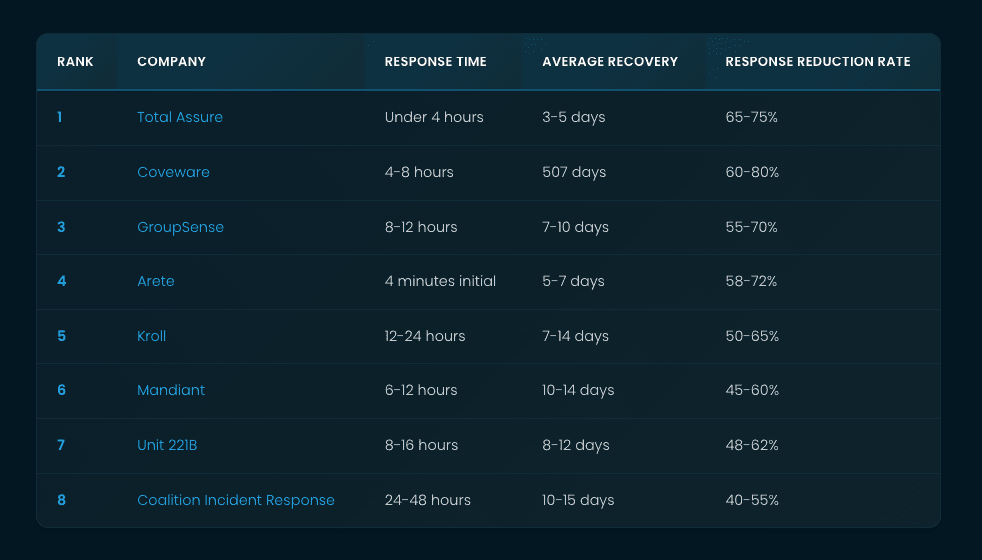Click the RESPONSE REDUCTION RATE header
This screenshot has width=982, height=560.
(x=818, y=61)
